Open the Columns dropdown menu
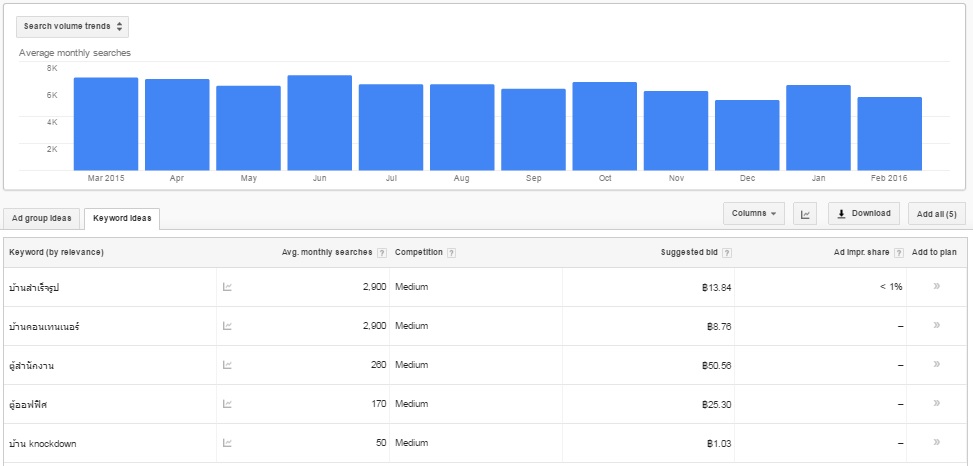Screen dimensions: 973x466 754,214
